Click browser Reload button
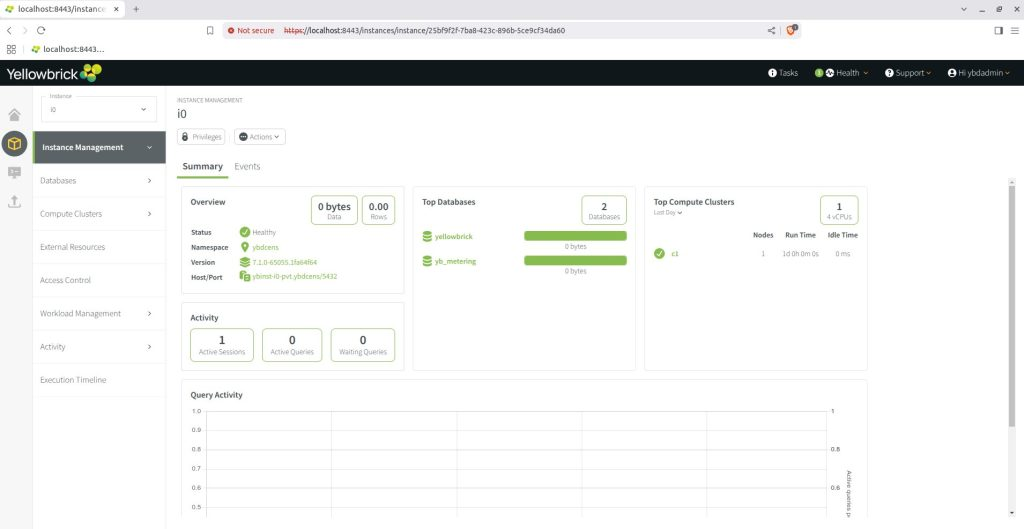Screen dimensions: 1024x529 pyautogui.click(x=41, y=30)
